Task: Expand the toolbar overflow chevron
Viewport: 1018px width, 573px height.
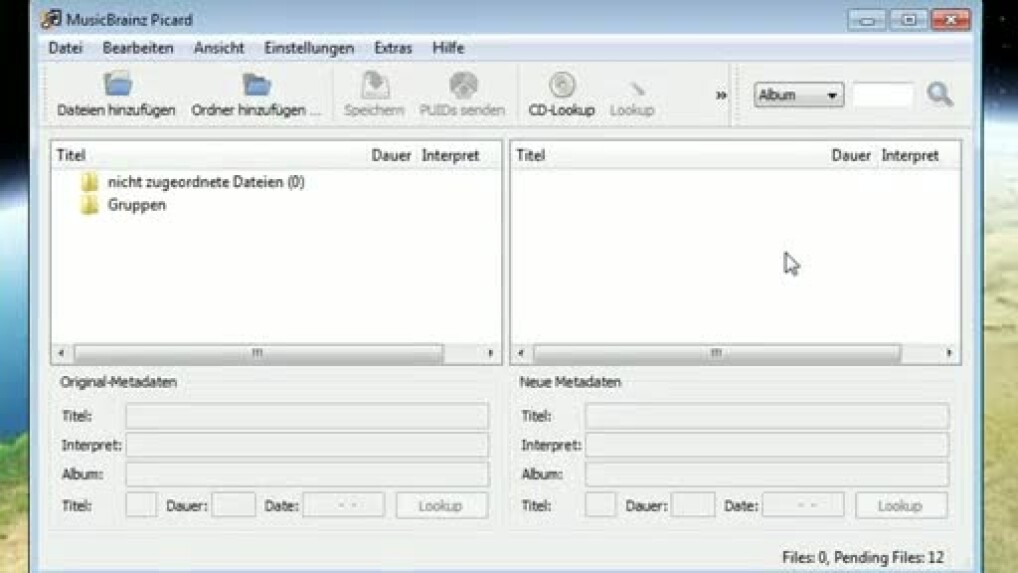Action: 720,95
